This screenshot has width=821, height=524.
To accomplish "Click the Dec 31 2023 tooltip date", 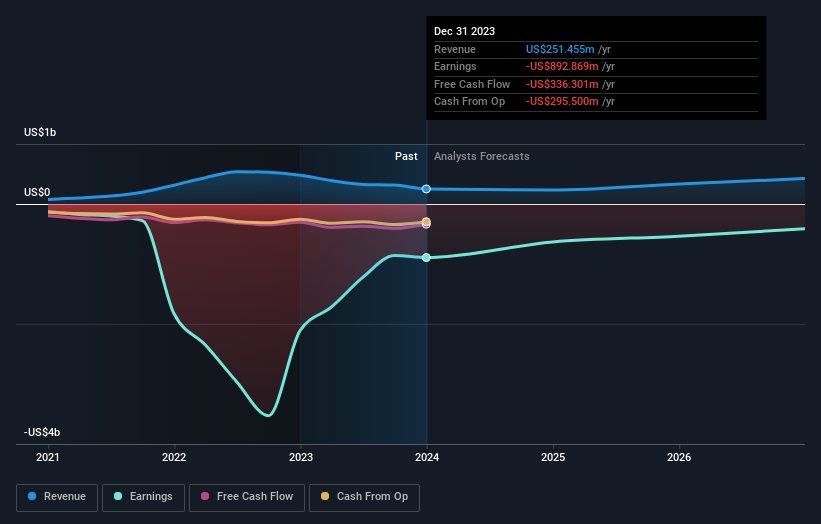I will click(464, 31).
